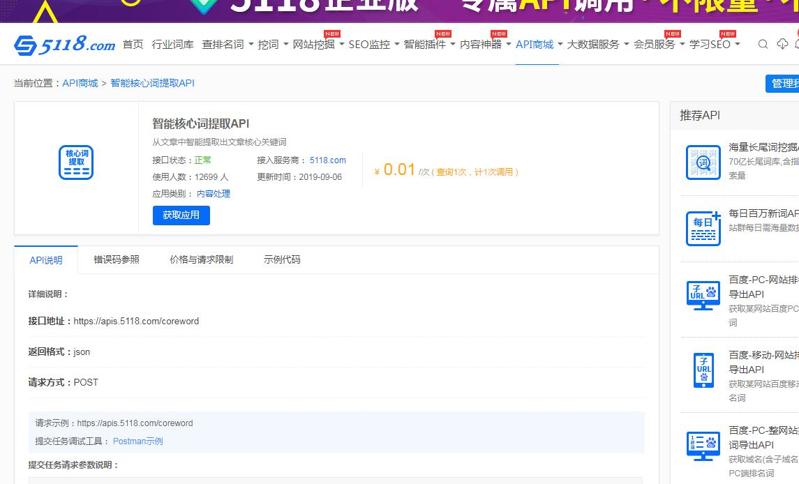The image size is (799, 484).
Task: Open the 5118.com logo homepage
Action: (x=65, y=45)
